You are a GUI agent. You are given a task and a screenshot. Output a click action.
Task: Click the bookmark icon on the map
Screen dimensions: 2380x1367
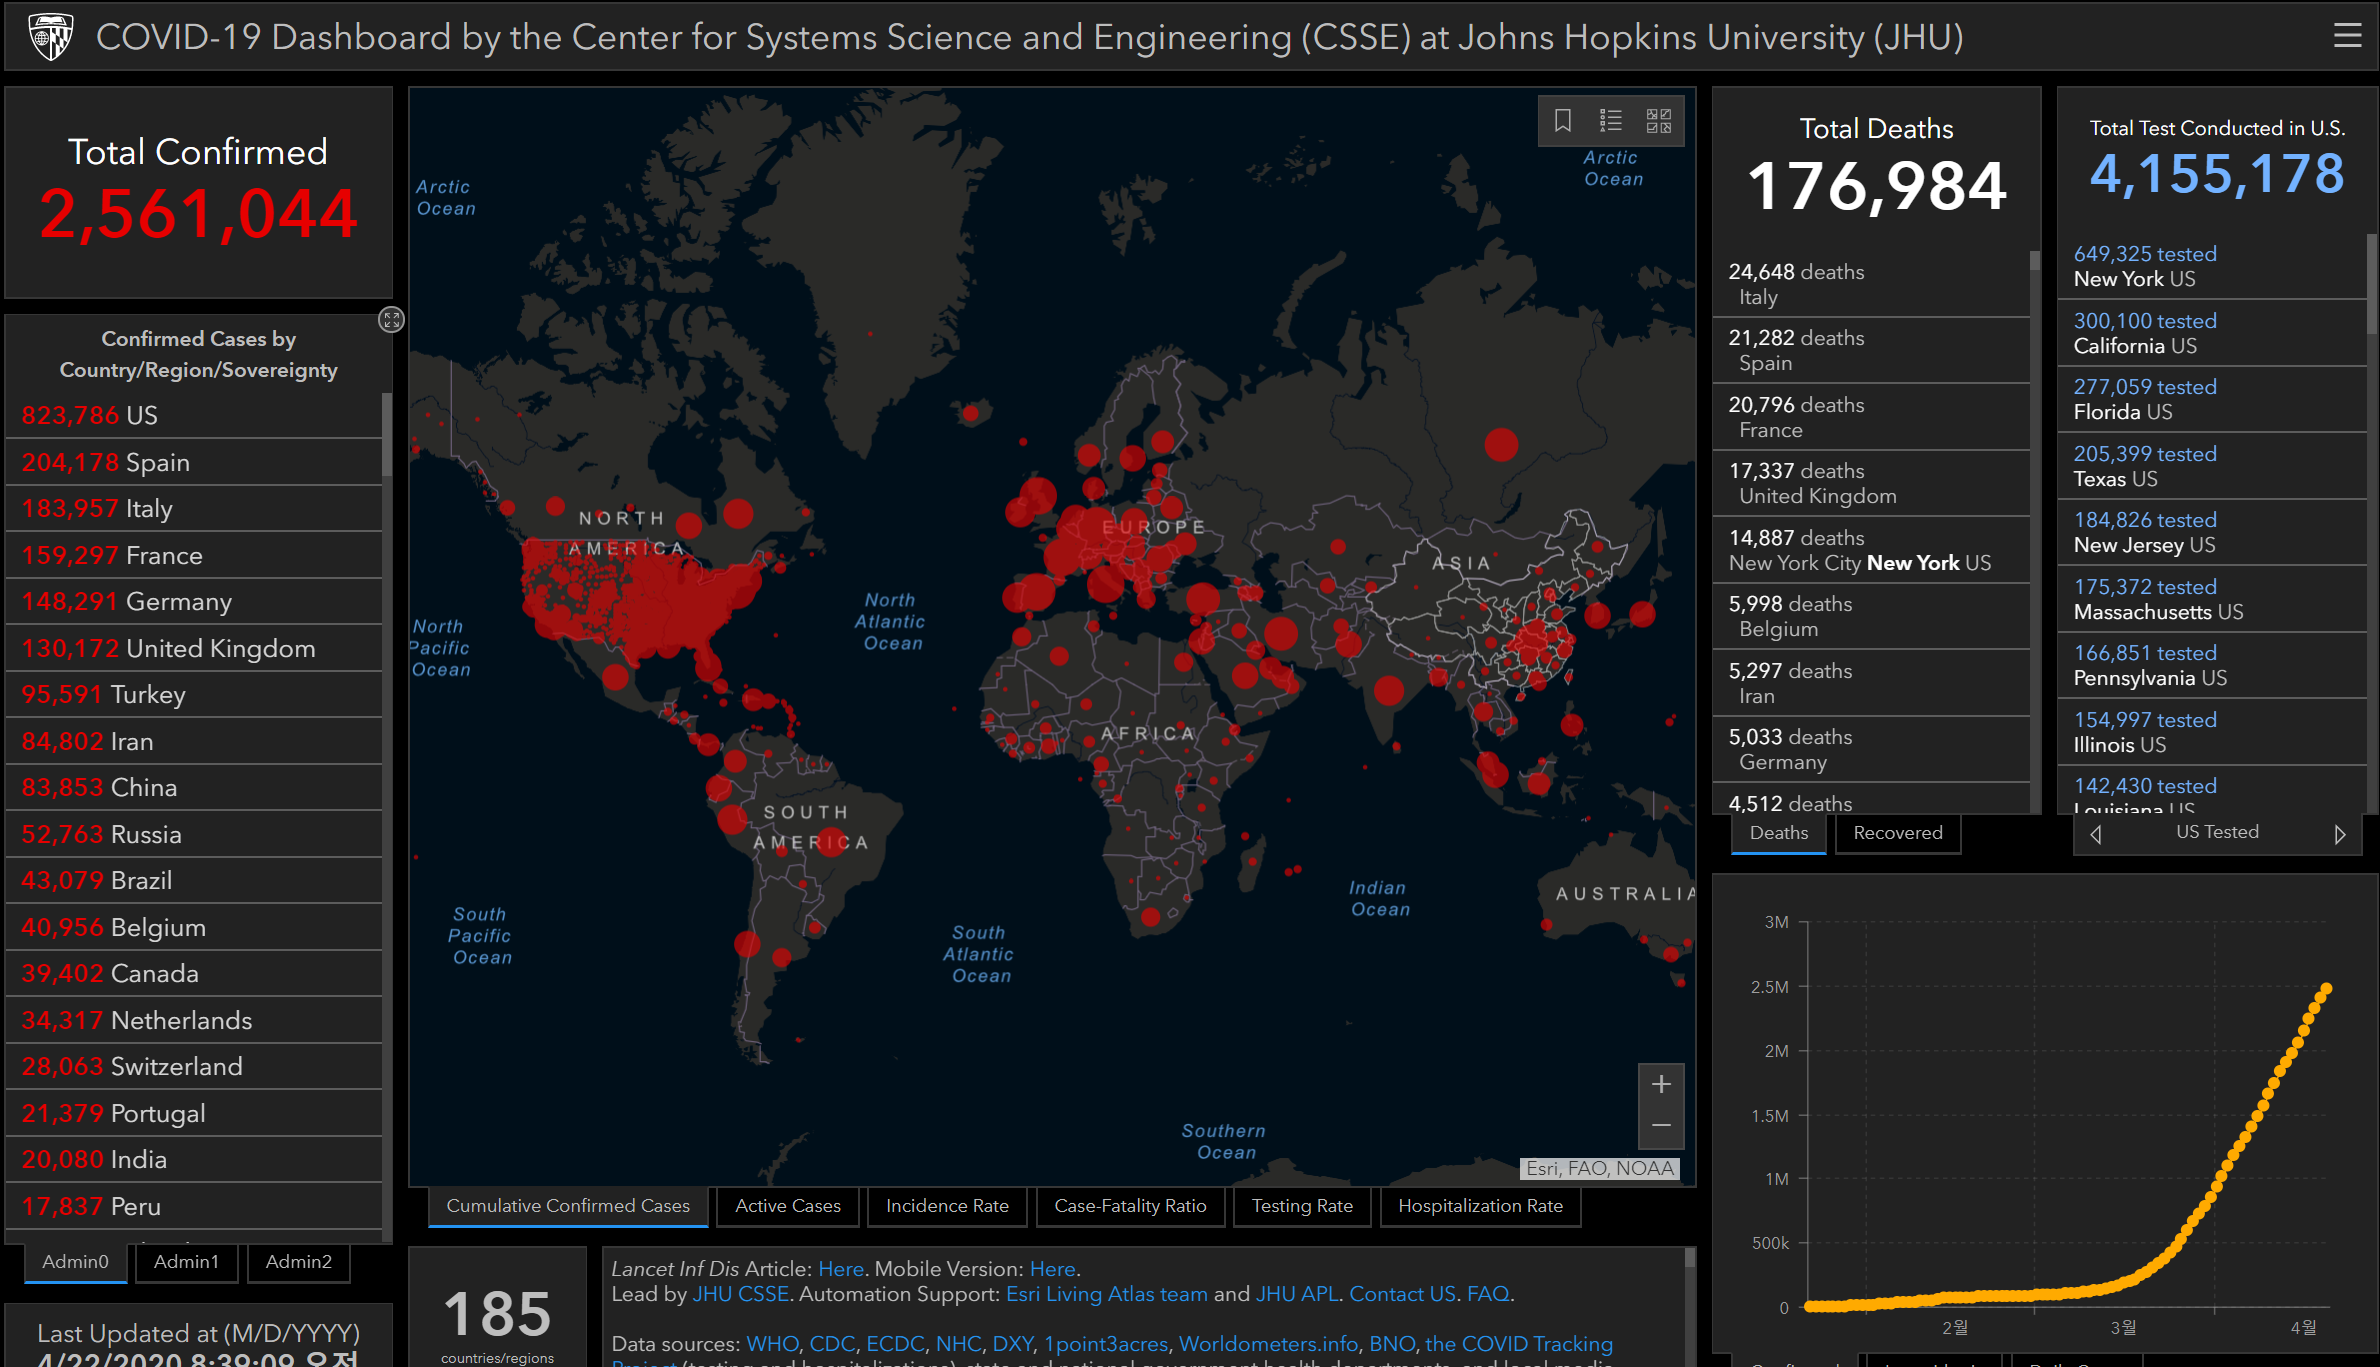click(1563, 121)
